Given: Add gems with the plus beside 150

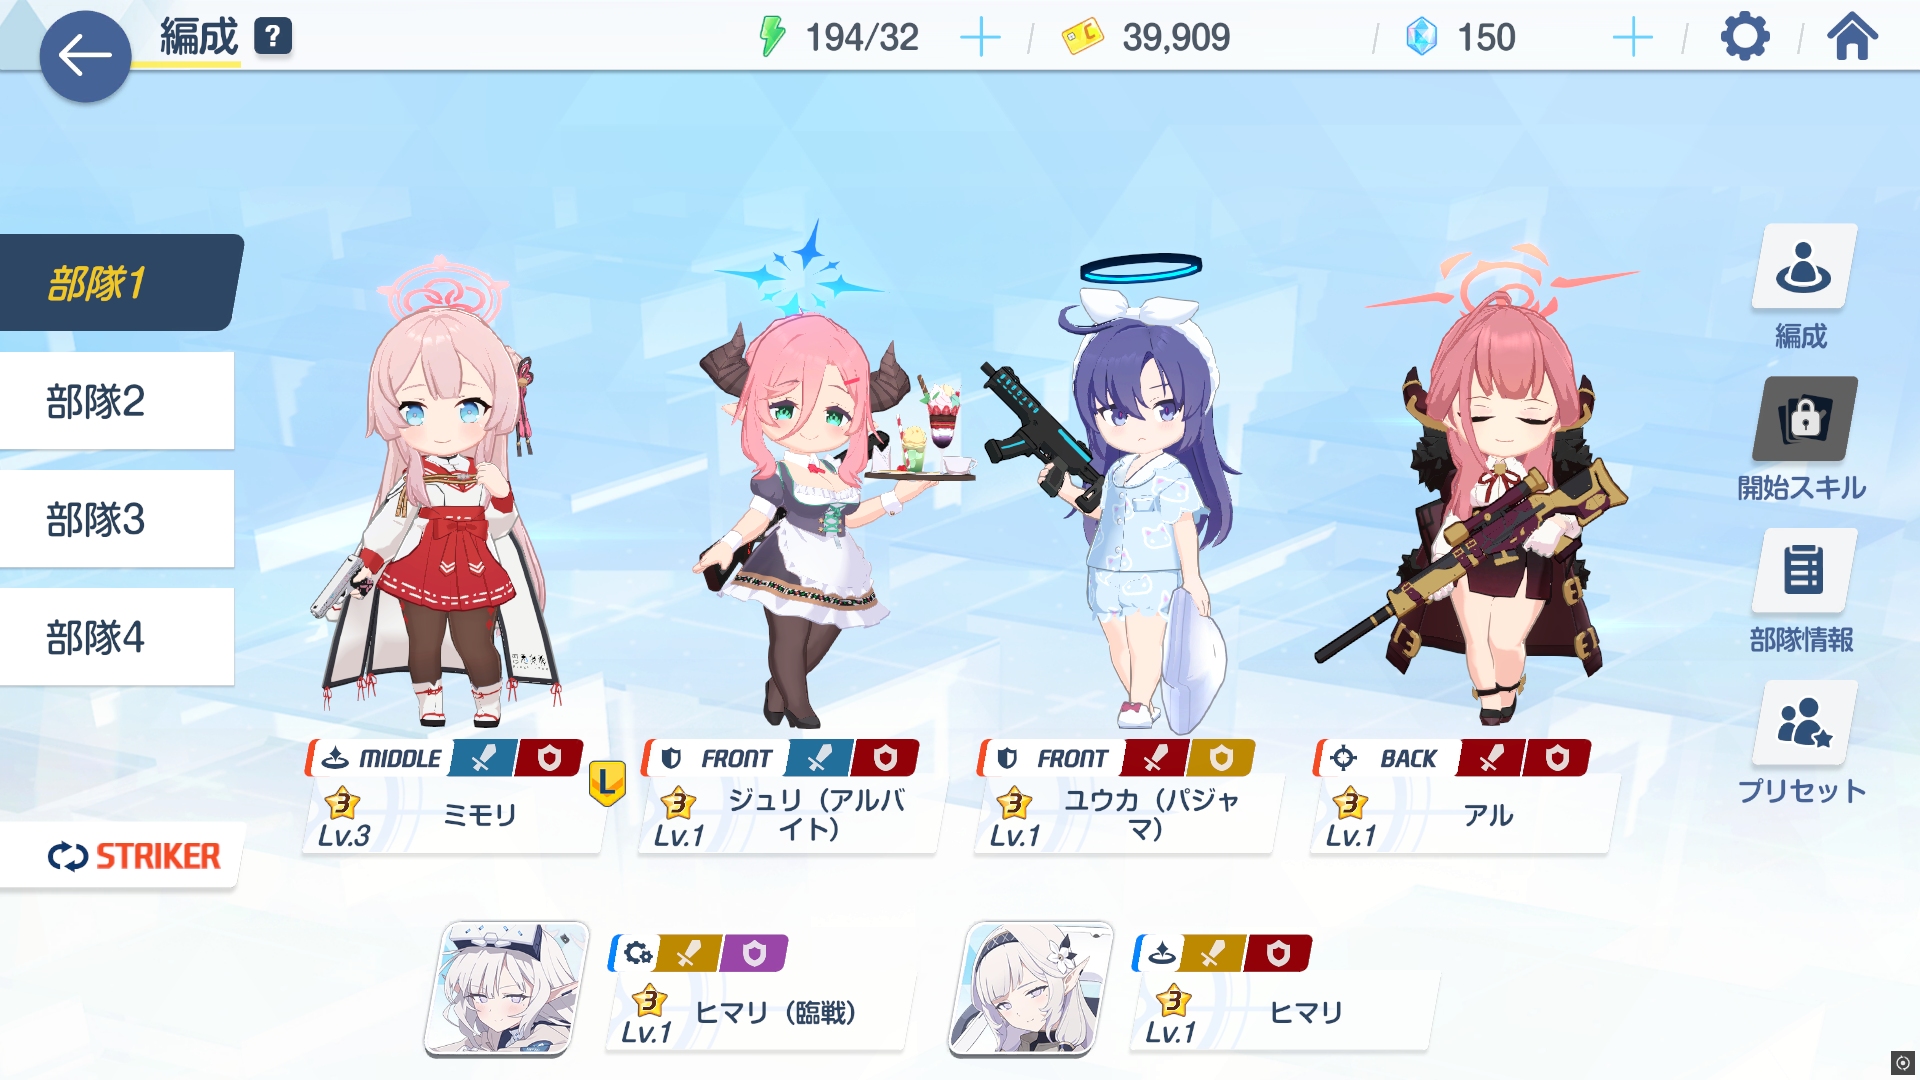Looking at the screenshot, I should pos(1632,38).
